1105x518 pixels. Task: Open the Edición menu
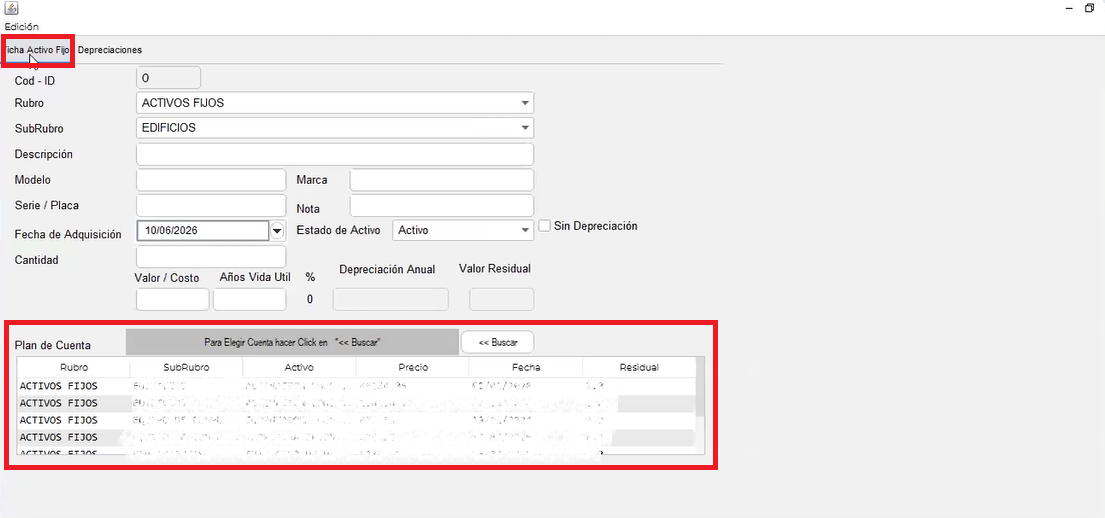pyautogui.click(x=22, y=27)
